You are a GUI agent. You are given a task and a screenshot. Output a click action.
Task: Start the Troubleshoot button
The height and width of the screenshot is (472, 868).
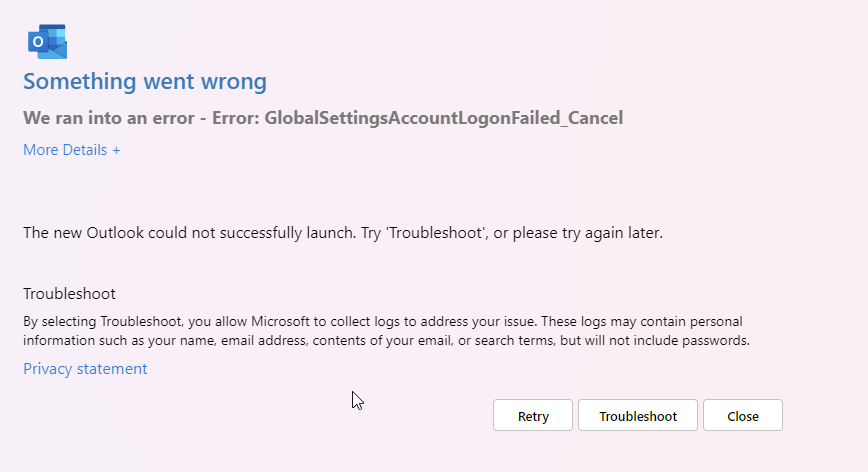pyautogui.click(x=638, y=416)
